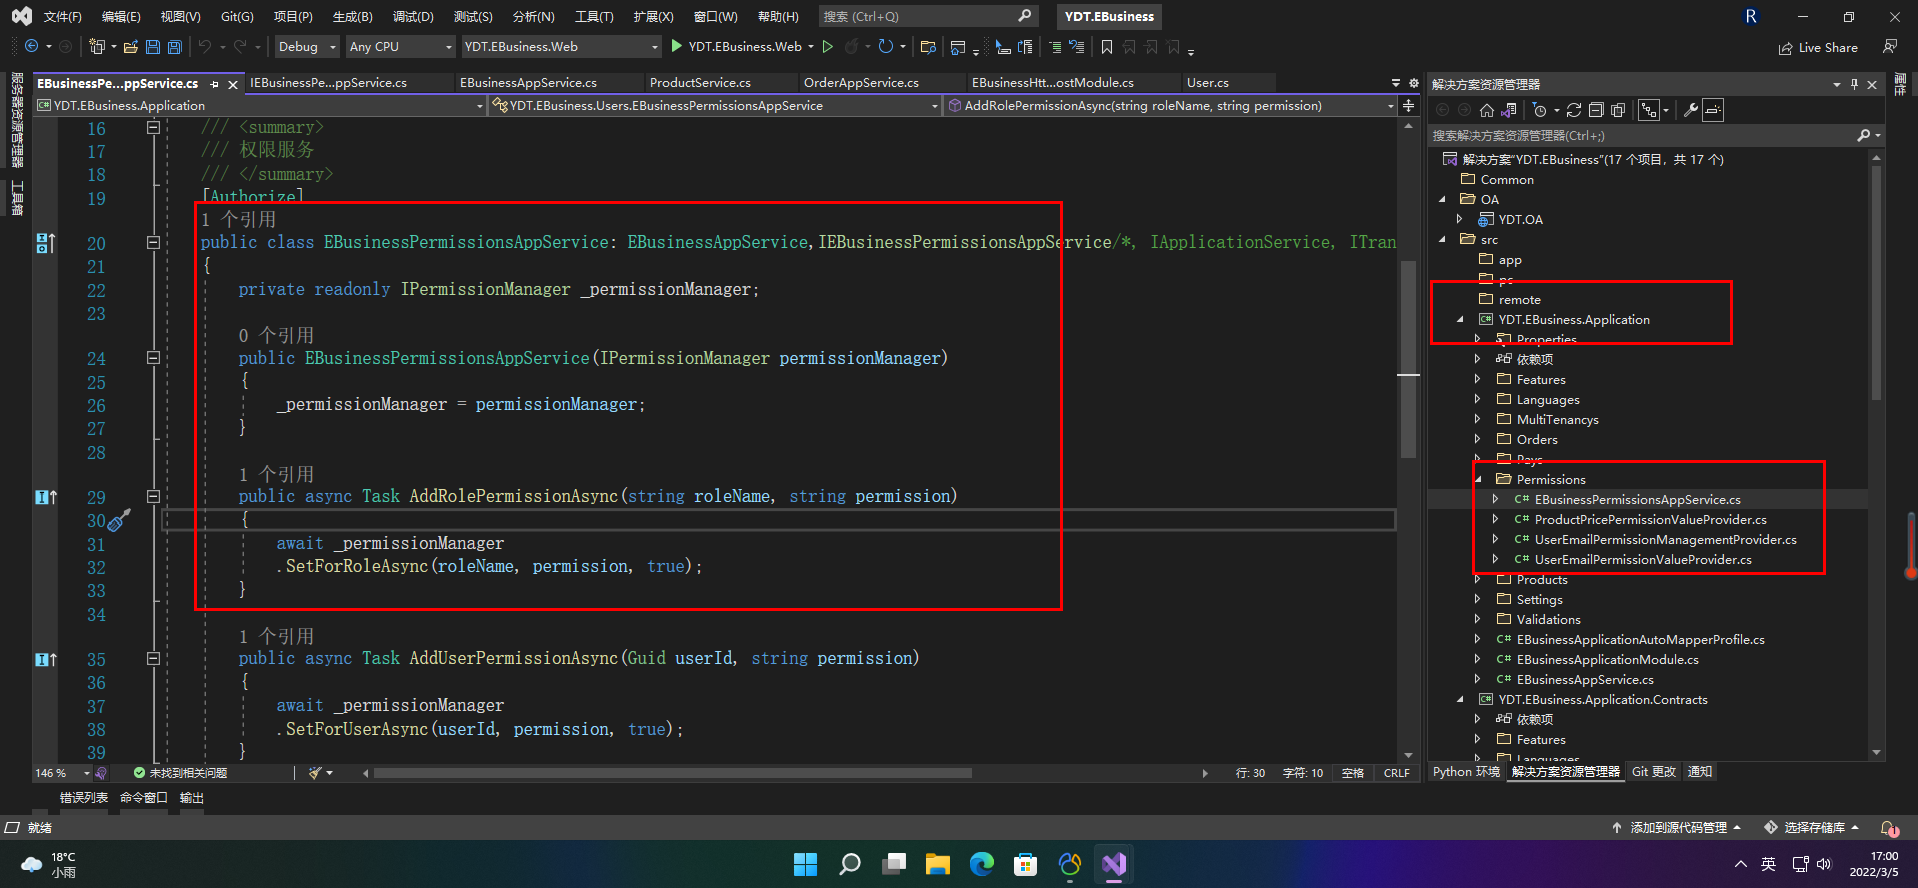Click Start Without Debugging outline play icon
This screenshot has height=888, width=1918.
[x=828, y=47]
